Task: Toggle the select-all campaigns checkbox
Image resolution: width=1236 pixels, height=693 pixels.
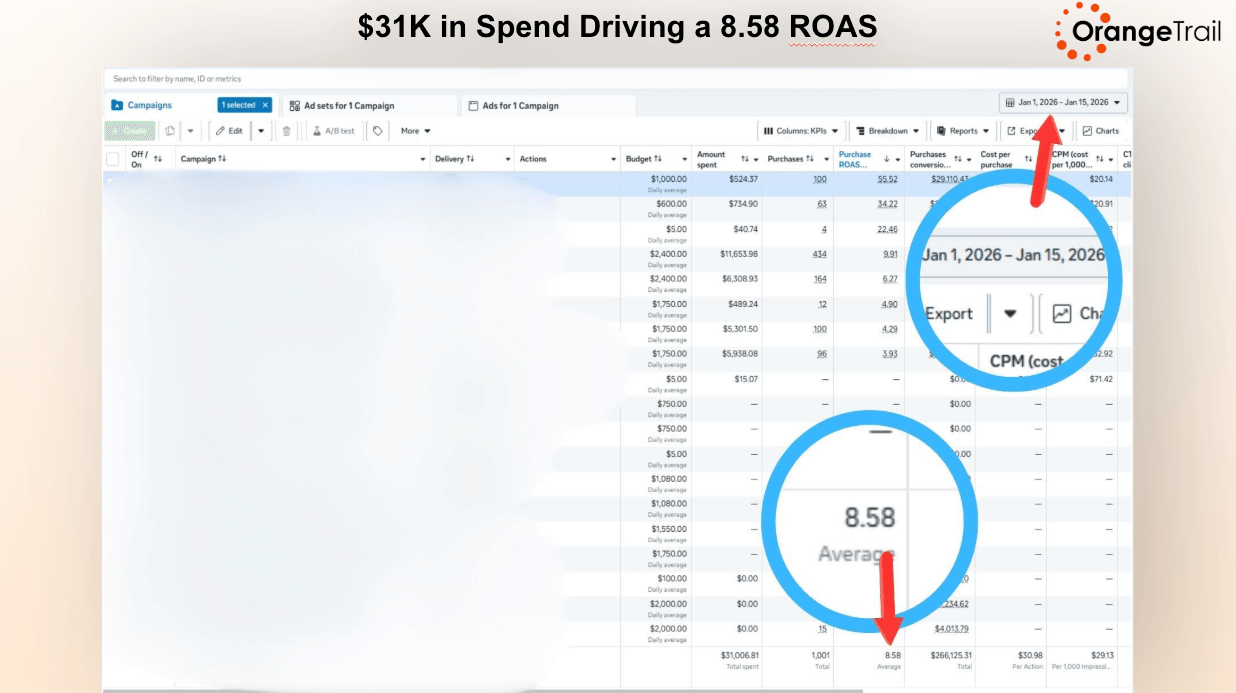Action: pyautogui.click(x=113, y=159)
